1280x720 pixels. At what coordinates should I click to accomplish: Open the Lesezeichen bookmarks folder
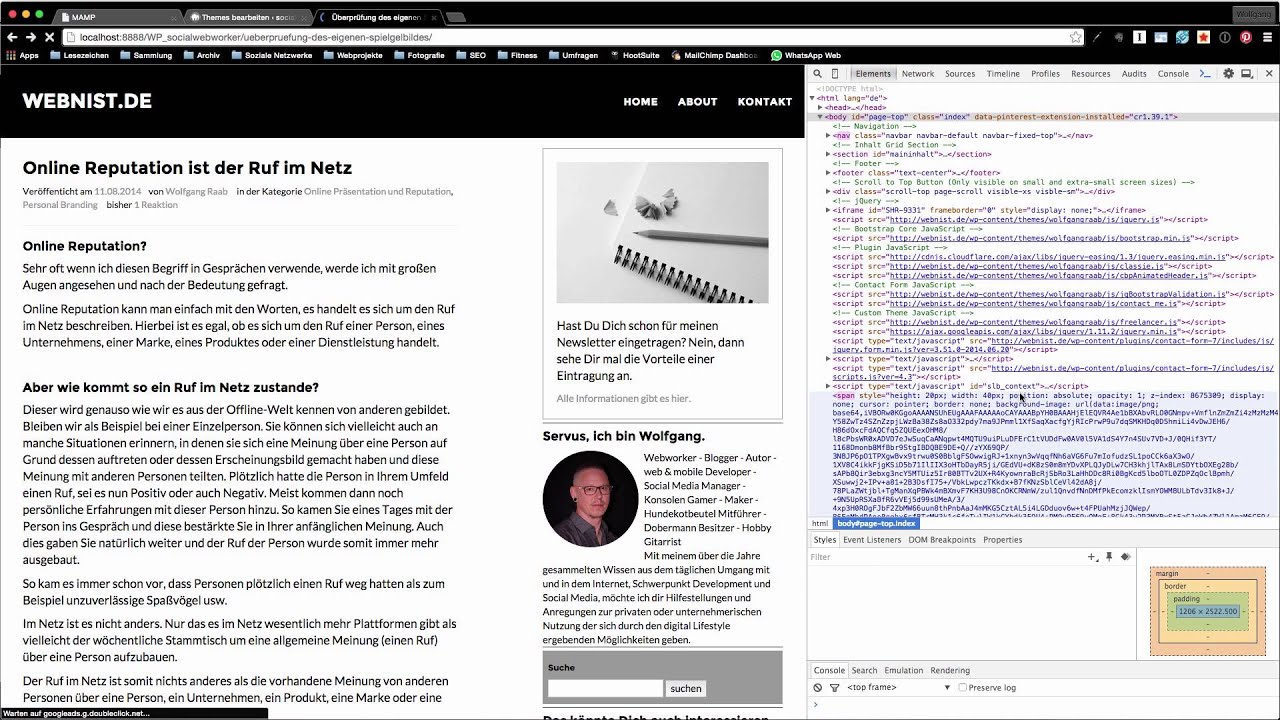(x=78, y=56)
